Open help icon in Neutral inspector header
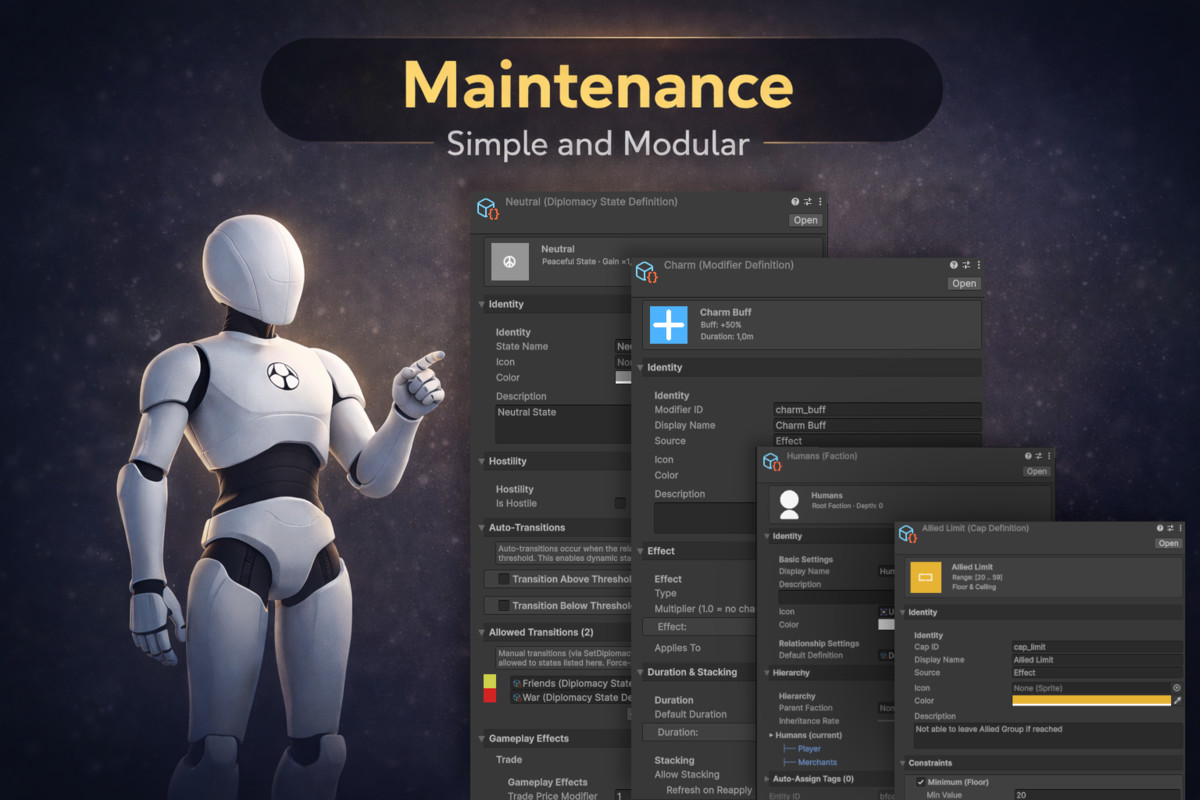The image size is (1200, 800). pos(796,202)
